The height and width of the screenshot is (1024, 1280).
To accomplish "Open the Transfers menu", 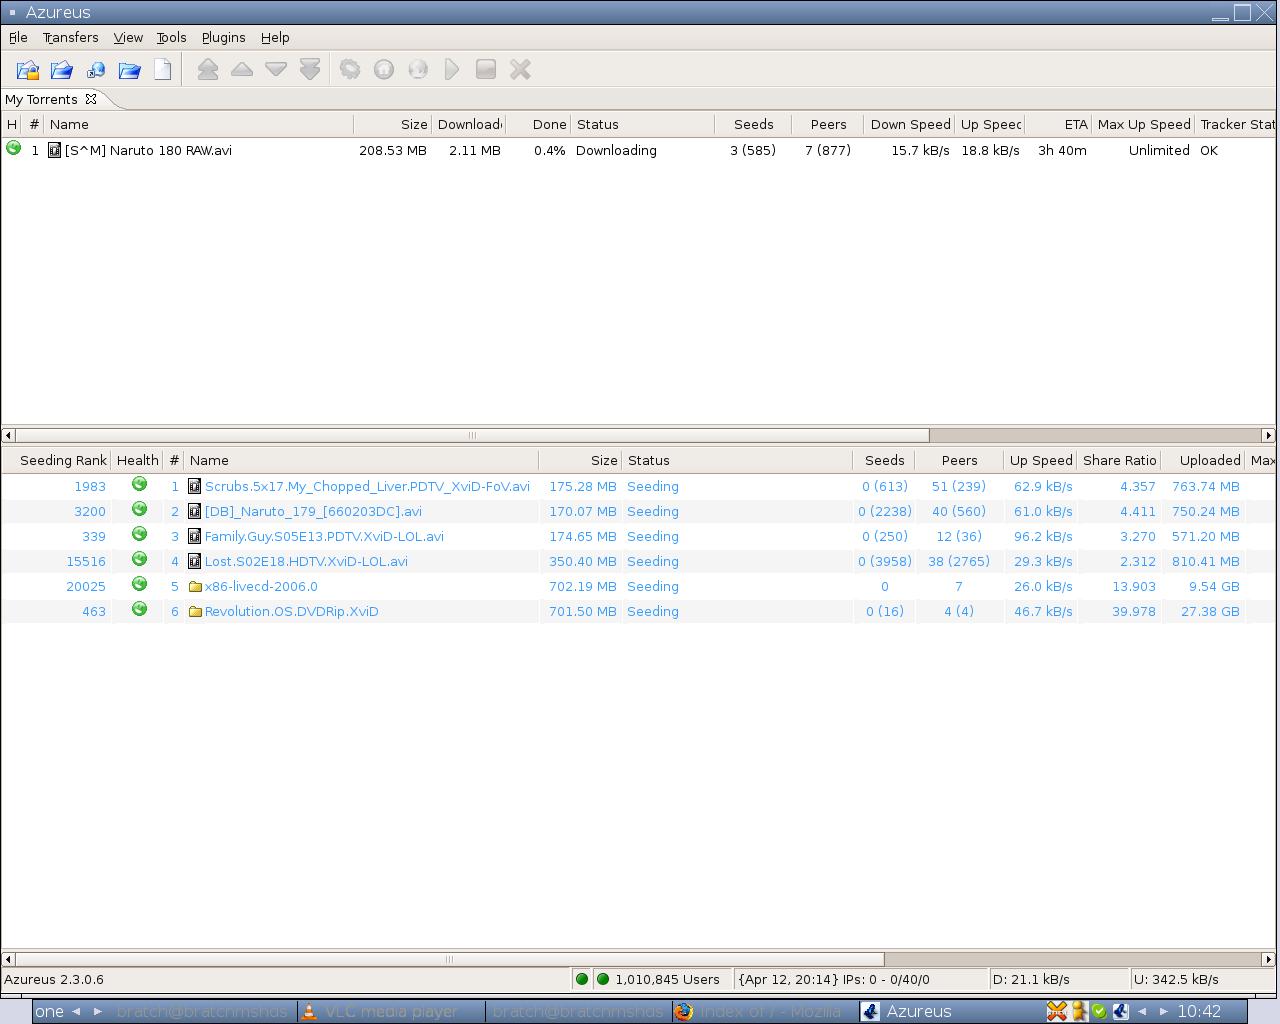I will coord(70,37).
